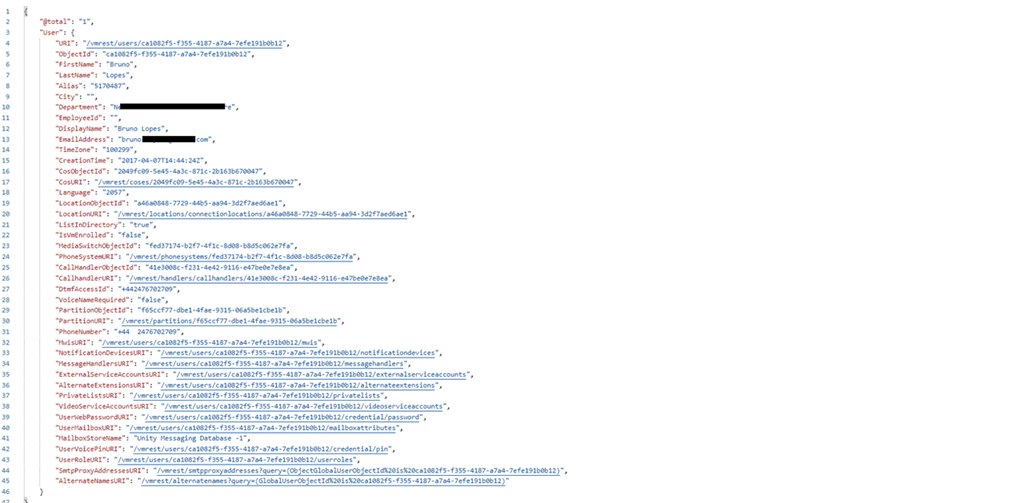
Task: Open the CallhandlerURI callhandlers link
Action: coord(260,278)
